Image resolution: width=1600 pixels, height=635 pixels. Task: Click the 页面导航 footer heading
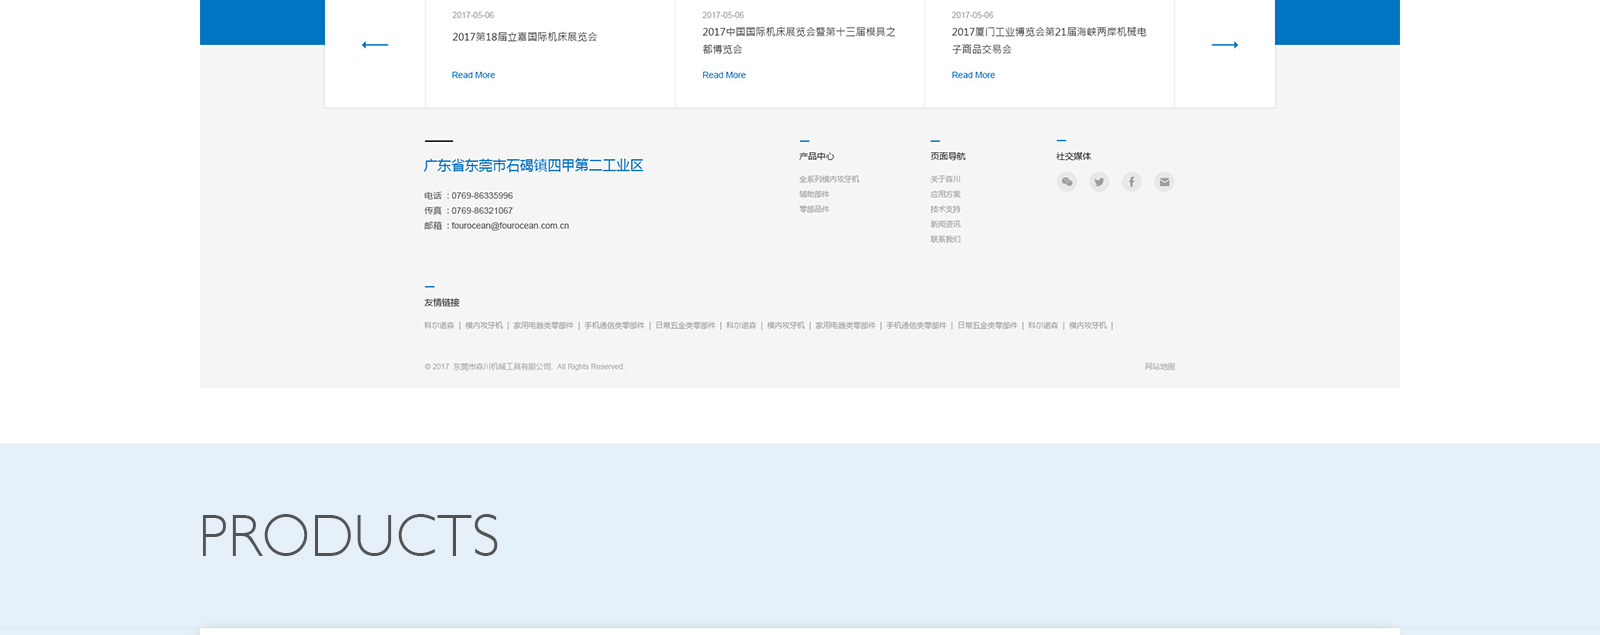(948, 157)
